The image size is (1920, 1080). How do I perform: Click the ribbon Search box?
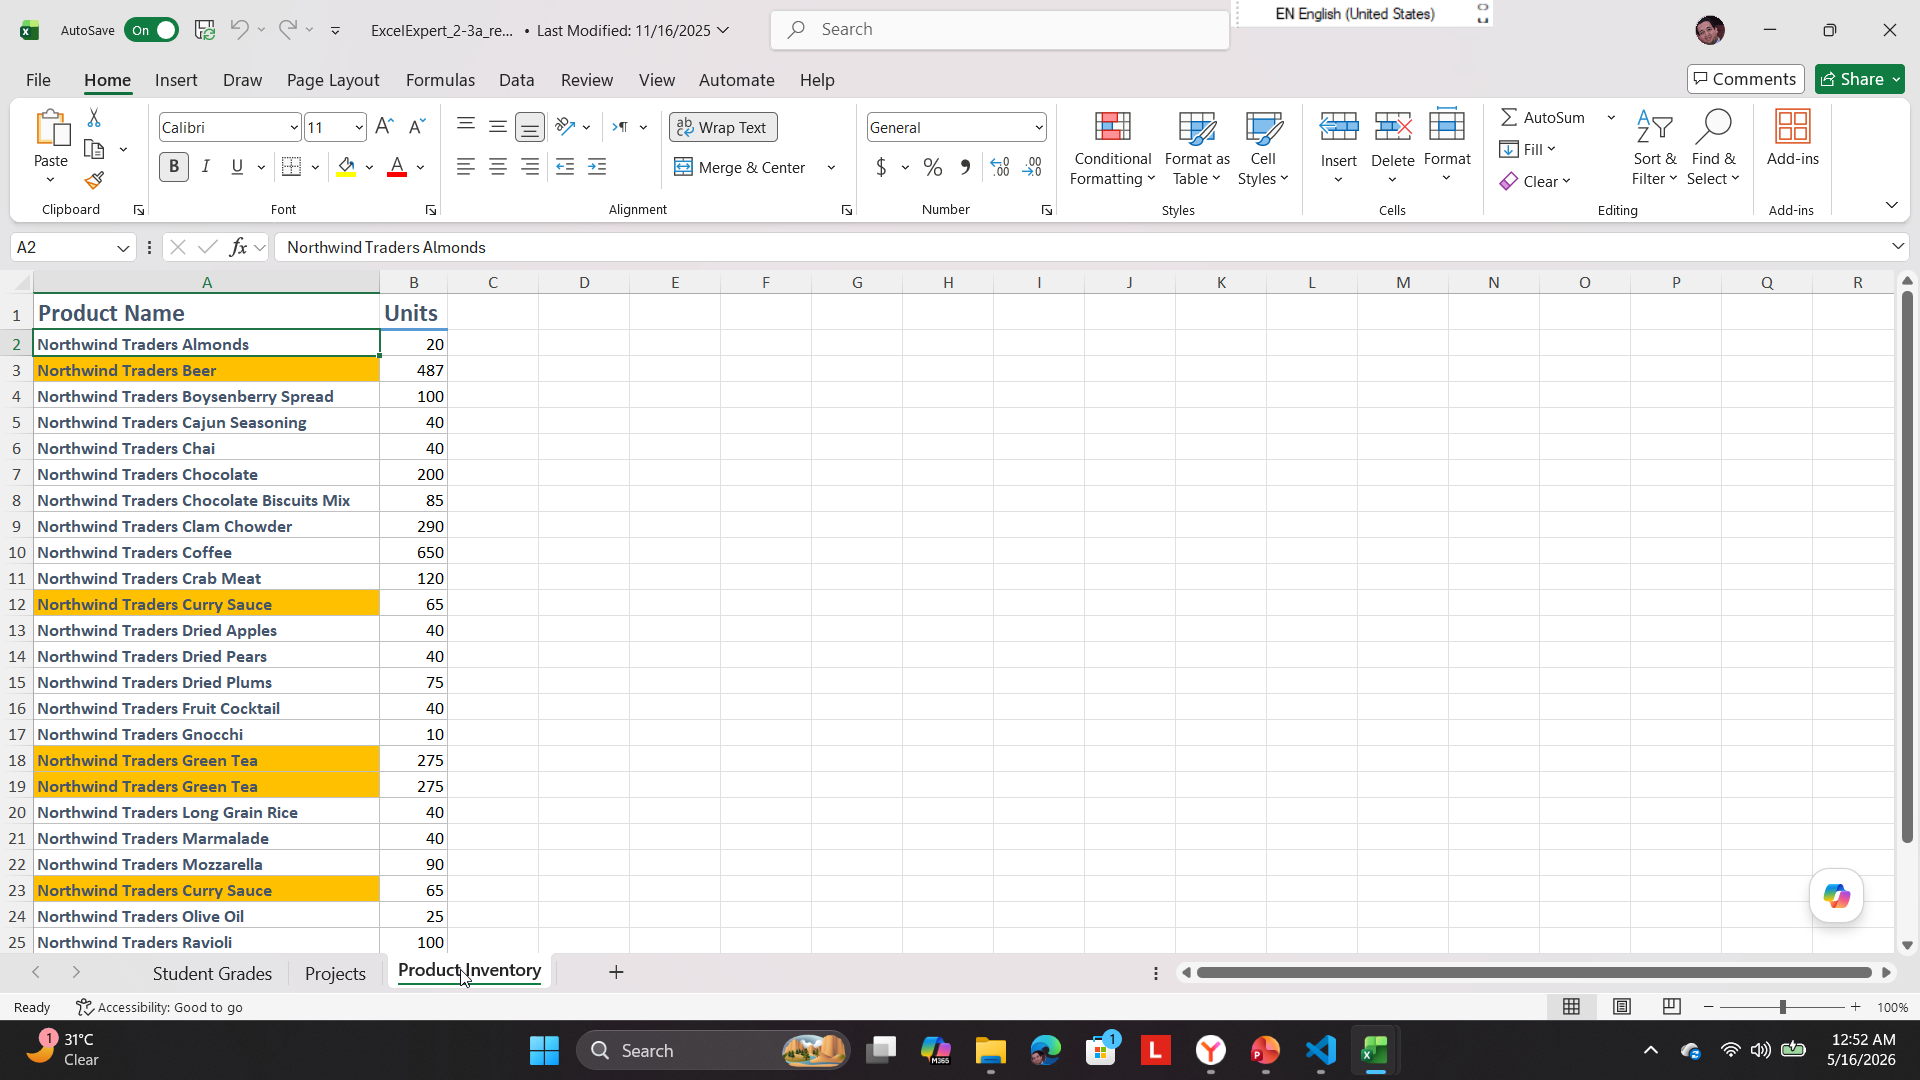click(x=1000, y=30)
